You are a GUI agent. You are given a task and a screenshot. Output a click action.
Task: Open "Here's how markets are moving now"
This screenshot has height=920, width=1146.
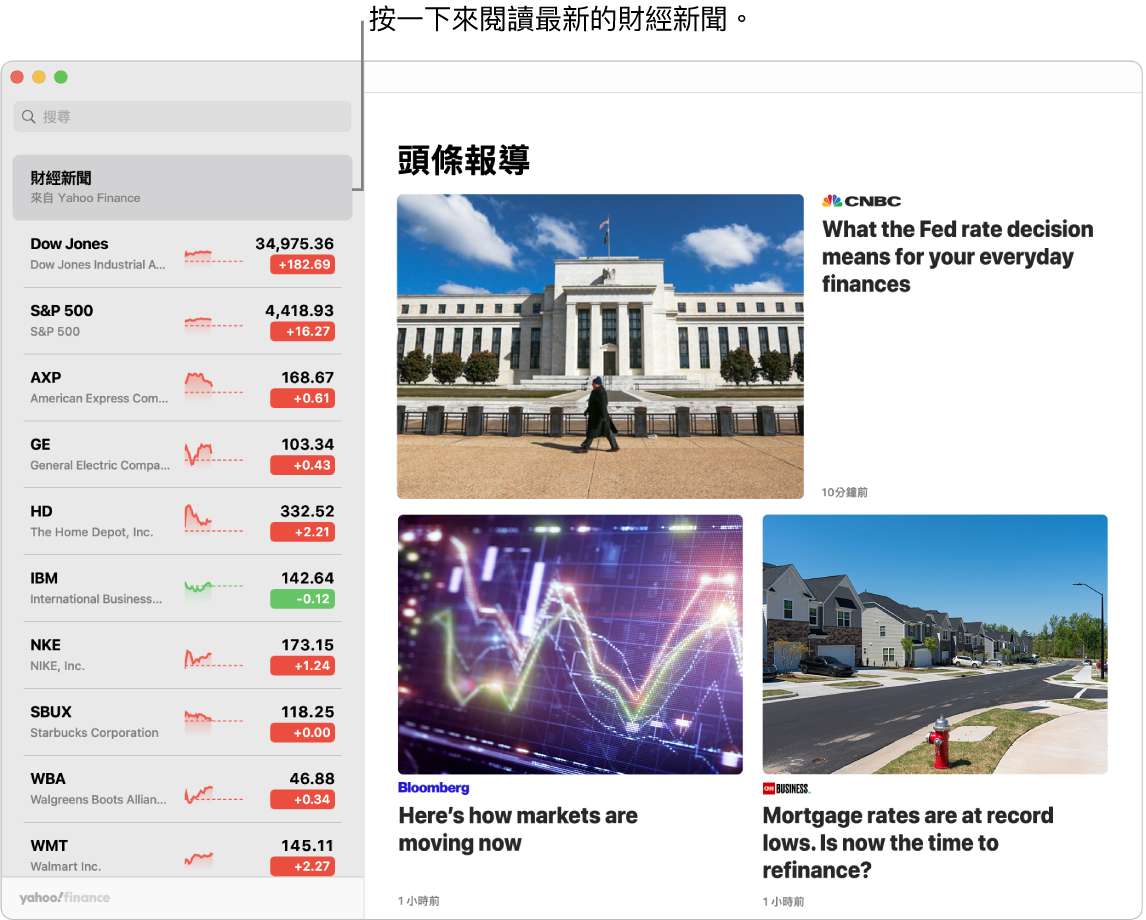pos(518,829)
